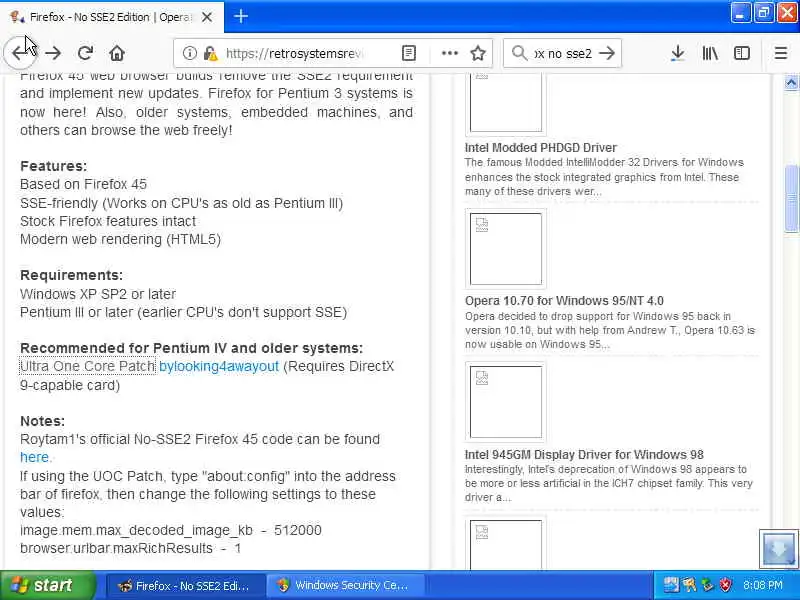This screenshot has height=600, width=800.
Task: Click text 'Based on Firefox 45'
Action: pyautogui.click(x=83, y=184)
